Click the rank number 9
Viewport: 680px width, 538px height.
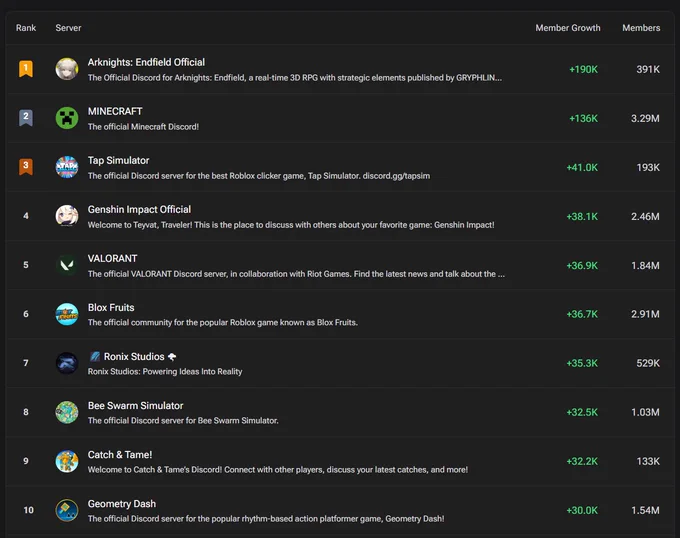pos(26,461)
